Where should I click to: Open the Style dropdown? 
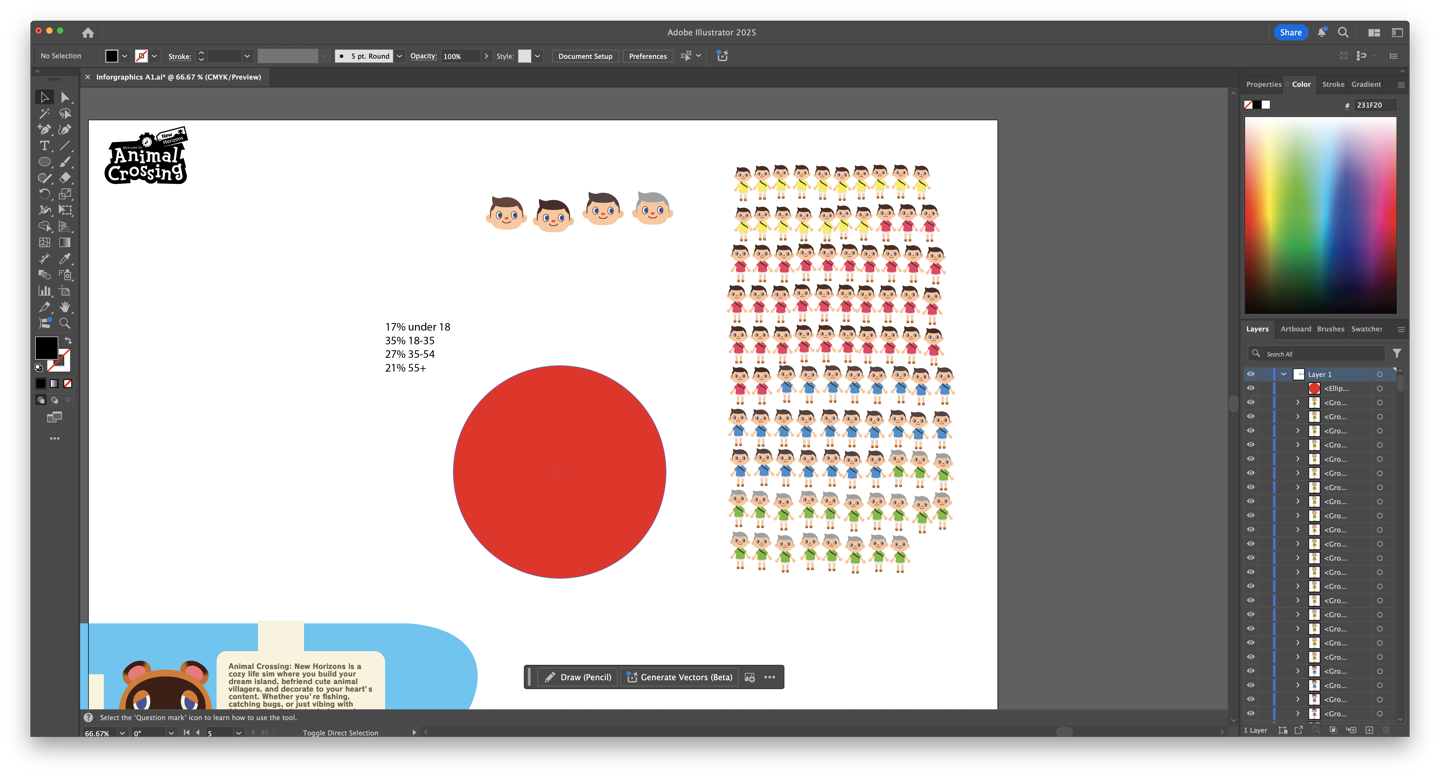538,56
